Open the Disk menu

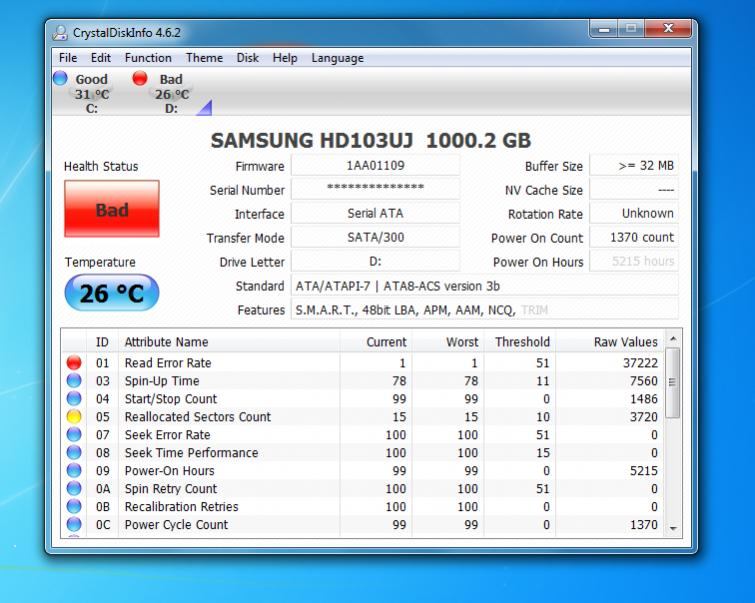247,58
